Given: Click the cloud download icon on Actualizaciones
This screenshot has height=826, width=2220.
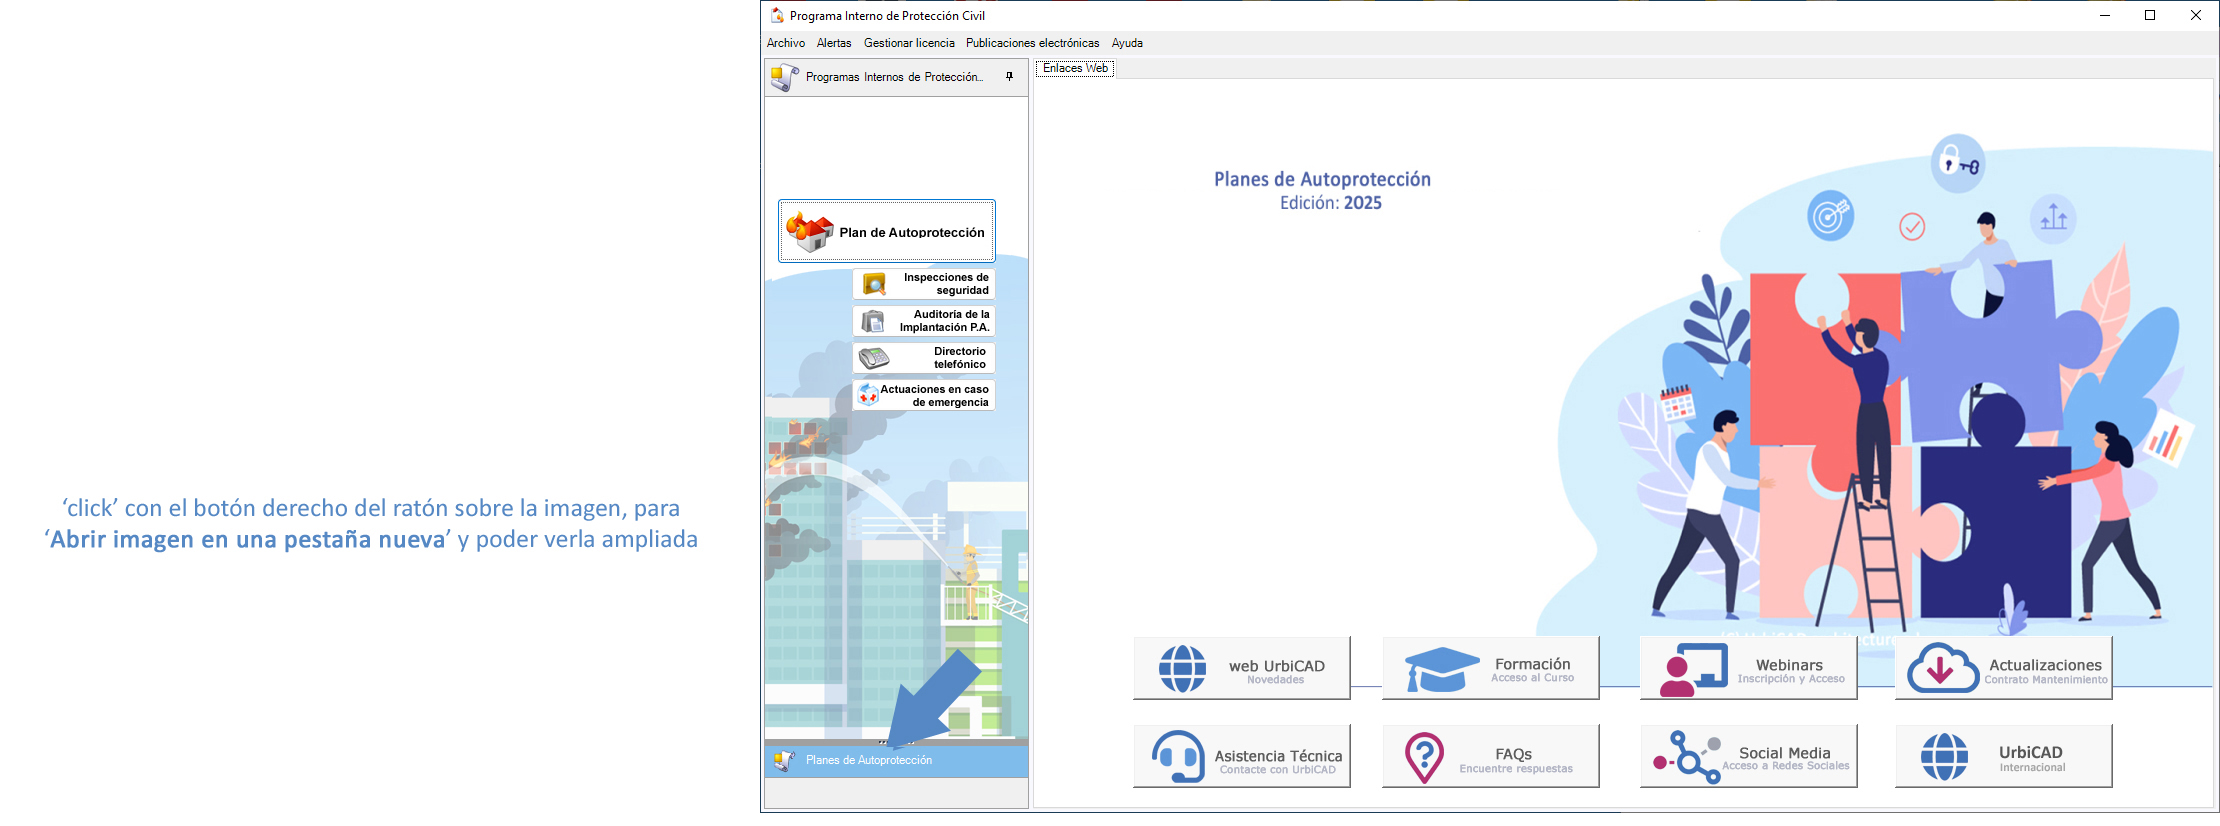Looking at the screenshot, I should pos(1942,668).
